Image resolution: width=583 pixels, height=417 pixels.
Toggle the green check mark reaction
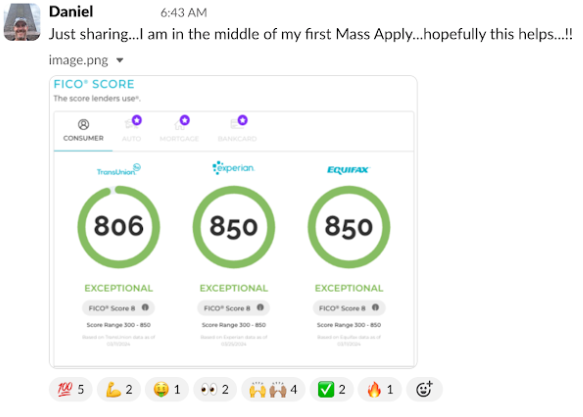click(x=332, y=389)
